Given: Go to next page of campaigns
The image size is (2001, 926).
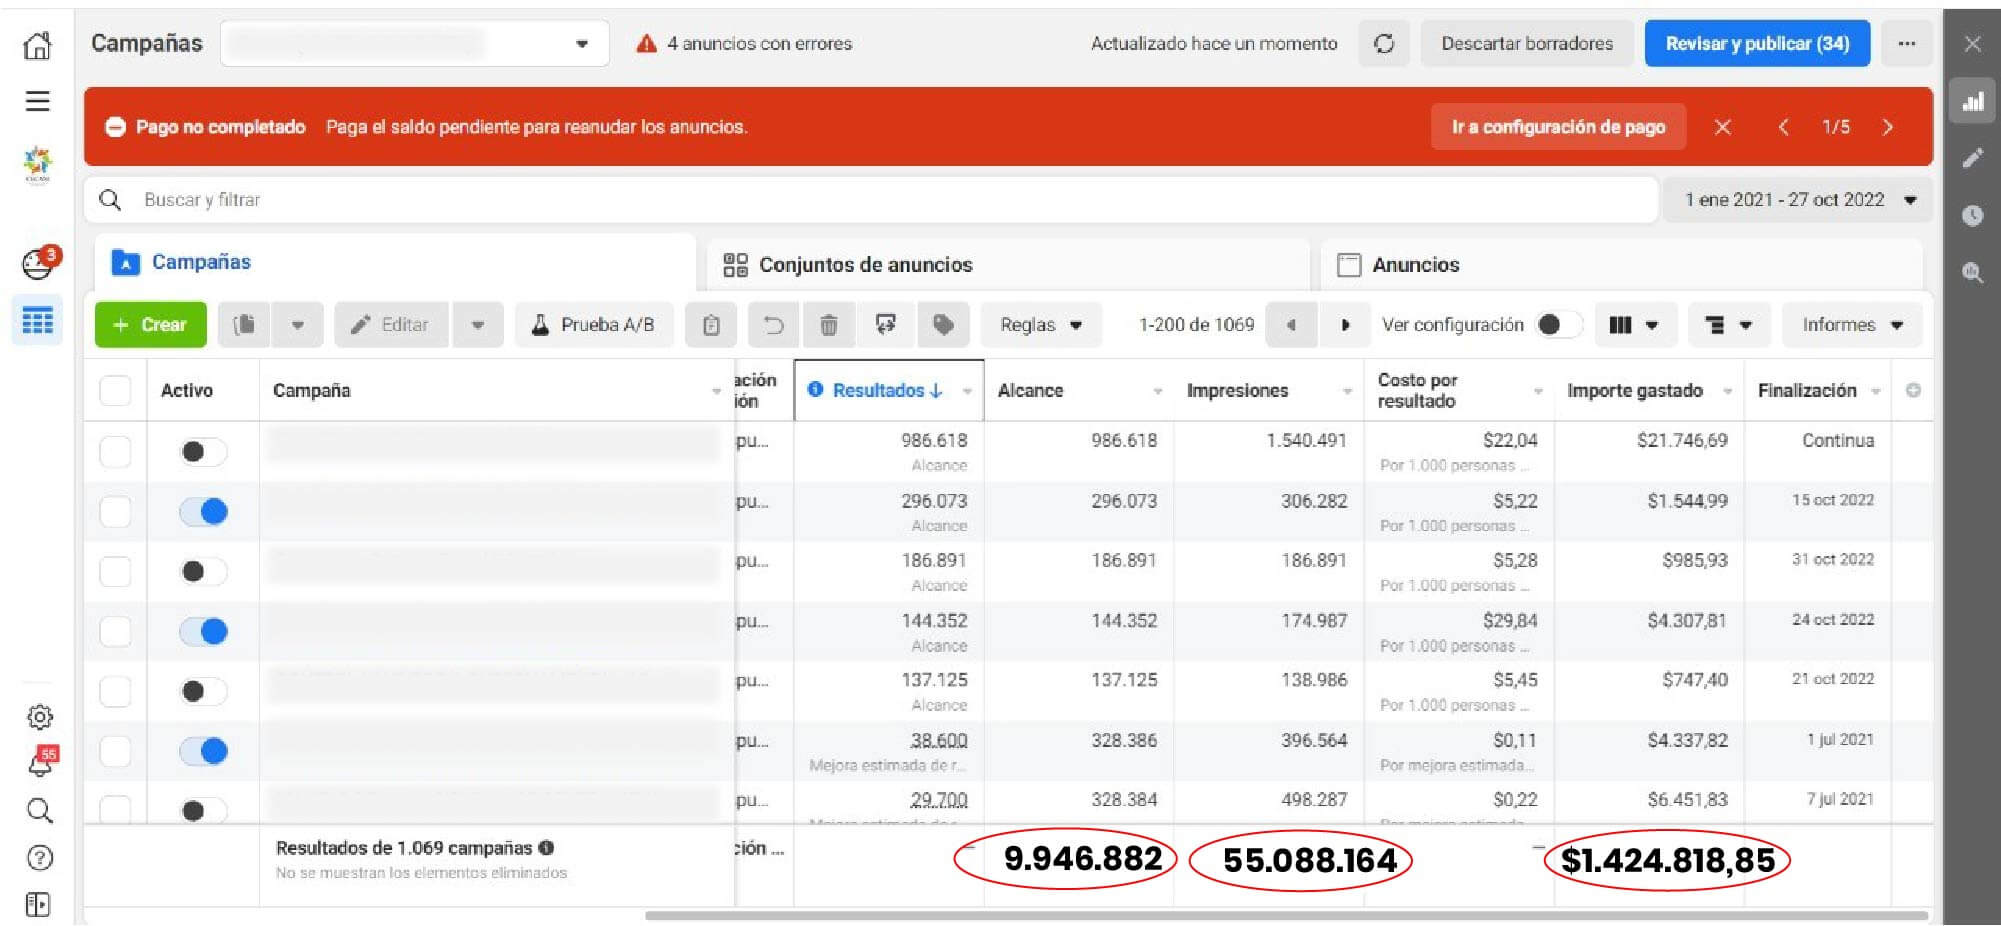Looking at the screenshot, I should tap(1345, 325).
